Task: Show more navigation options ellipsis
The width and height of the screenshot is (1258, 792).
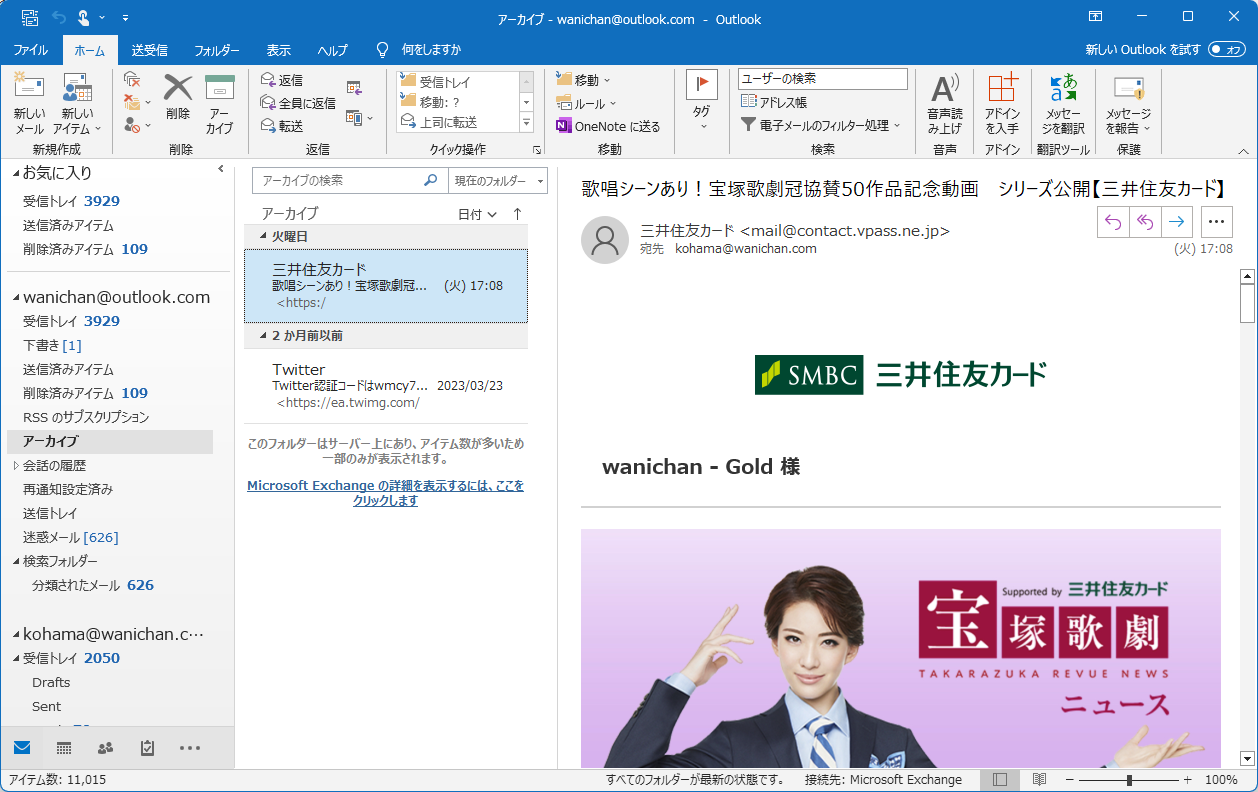Action: pos(190,748)
